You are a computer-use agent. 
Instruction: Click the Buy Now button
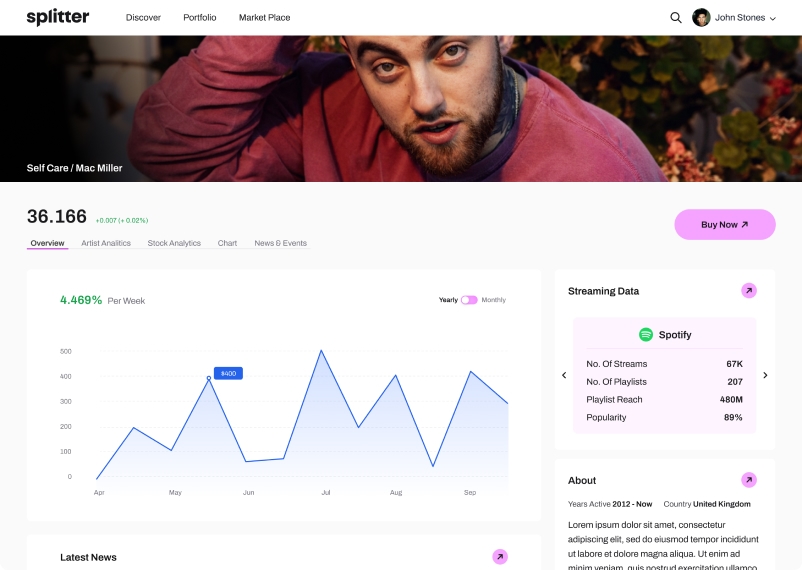click(x=725, y=224)
